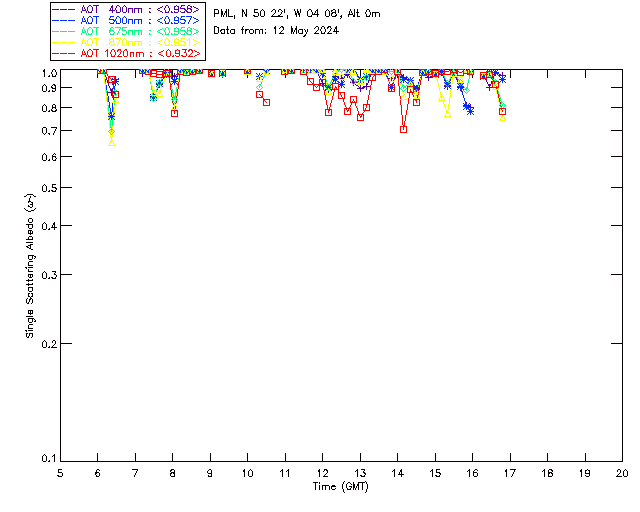Click the 12 tick label on time axis
The height and width of the screenshot is (512, 640).
[x=322, y=473]
